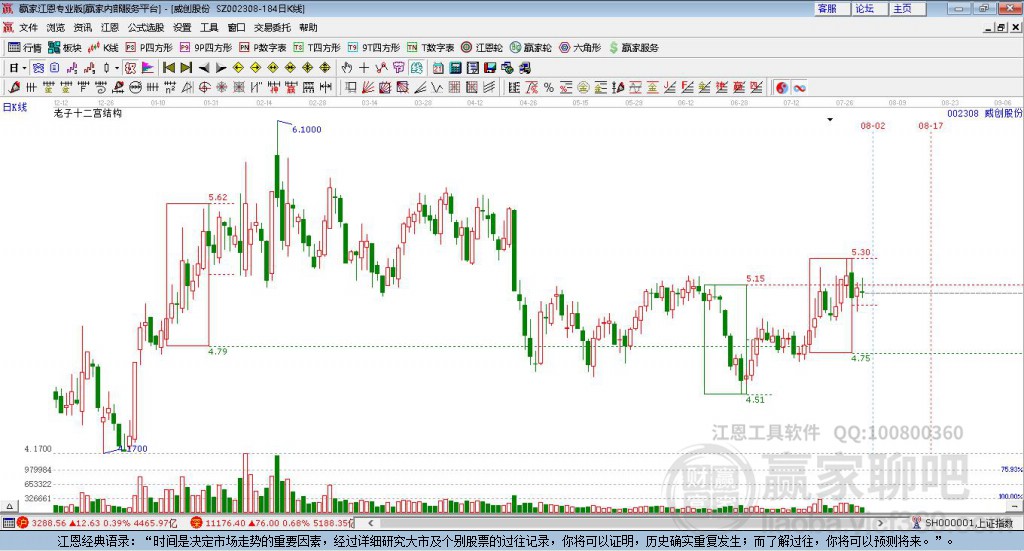
Task: Click the 论坛 forum button
Action: [x=870, y=8]
